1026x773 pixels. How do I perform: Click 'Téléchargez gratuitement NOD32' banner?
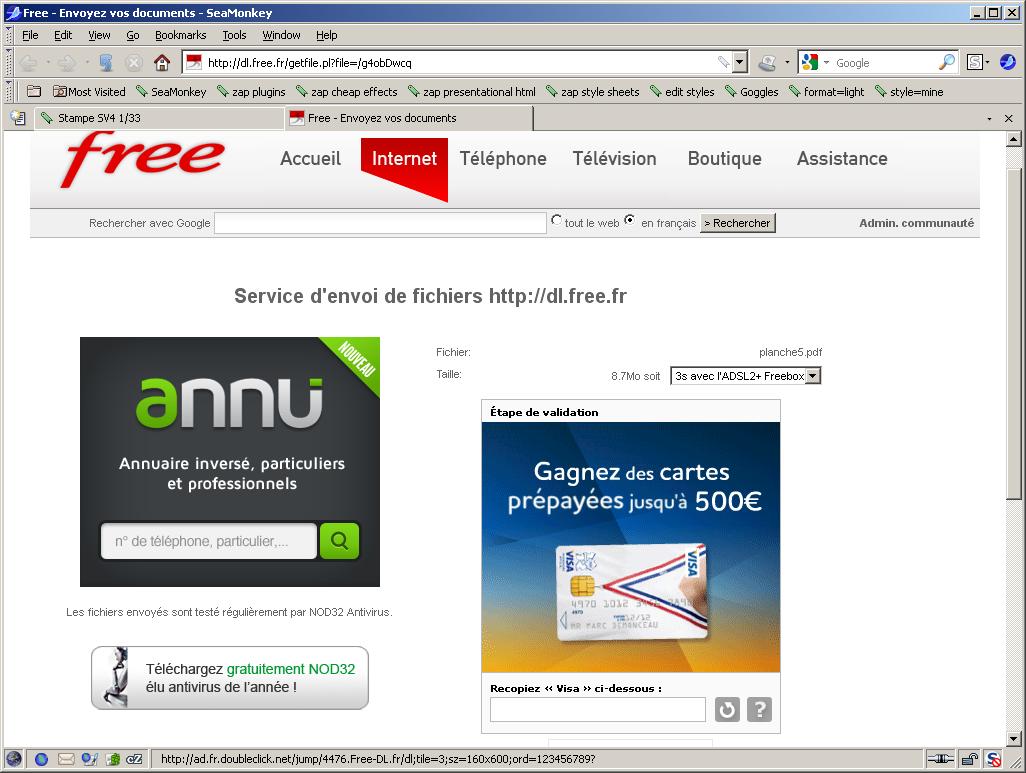point(230,678)
